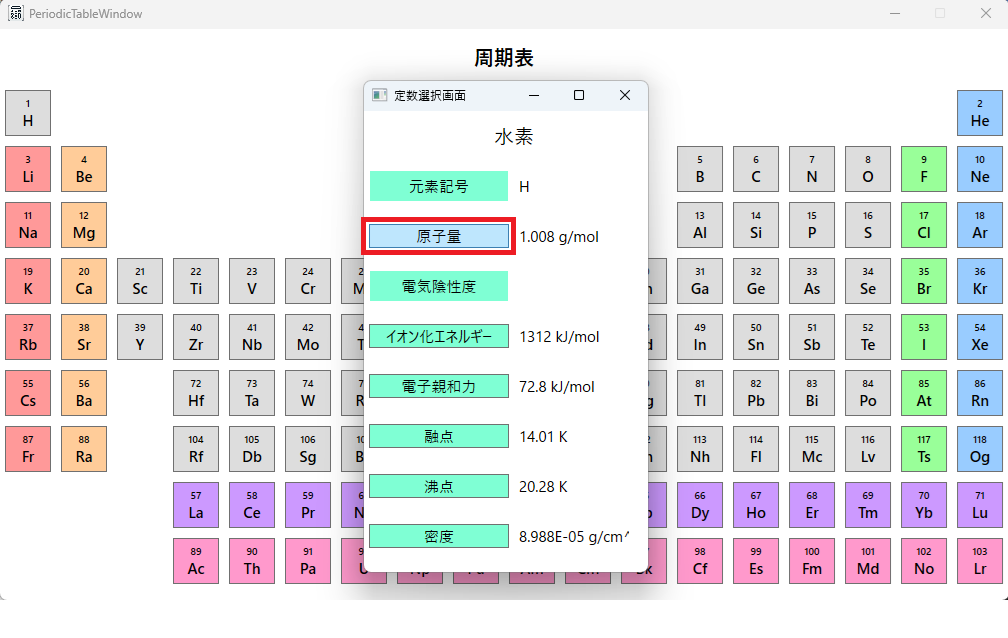
Task: Select krypton Kr element tile
Action: (x=980, y=281)
